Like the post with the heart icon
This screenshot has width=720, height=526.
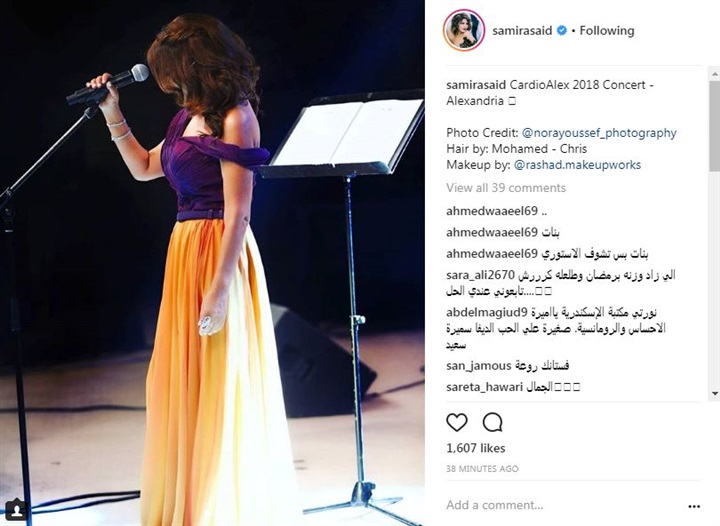(457, 422)
